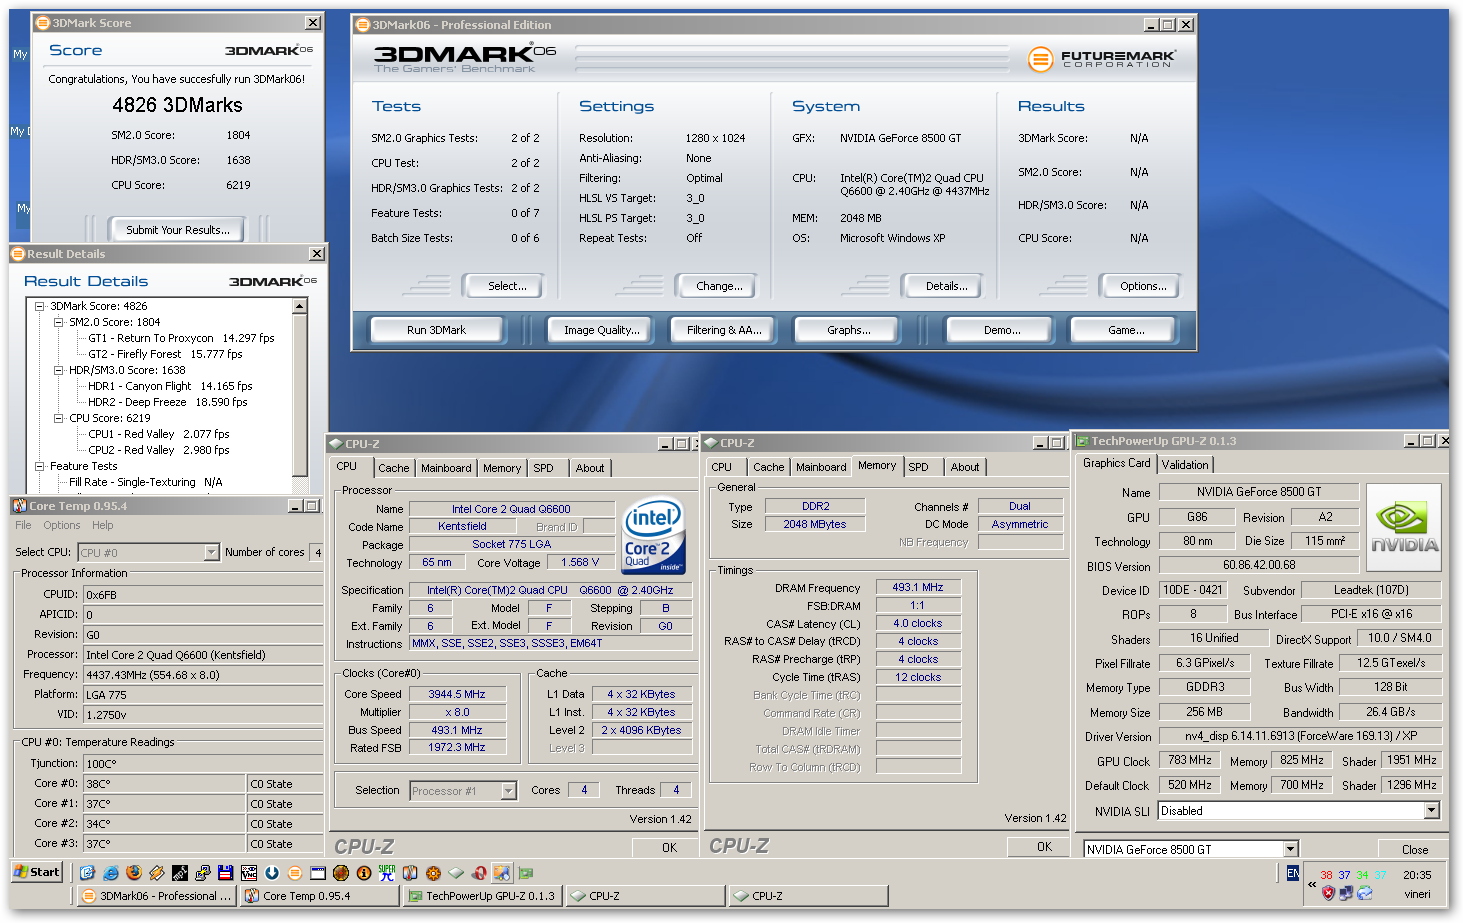The height and width of the screenshot is (923, 1463).
Task: Open Firefox from the Quick Launch bar
Action: [134, 873]
